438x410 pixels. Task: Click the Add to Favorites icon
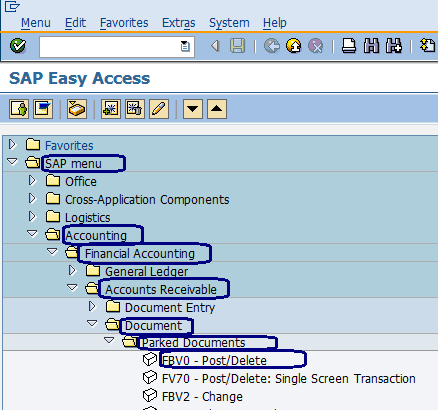[111, 109]
